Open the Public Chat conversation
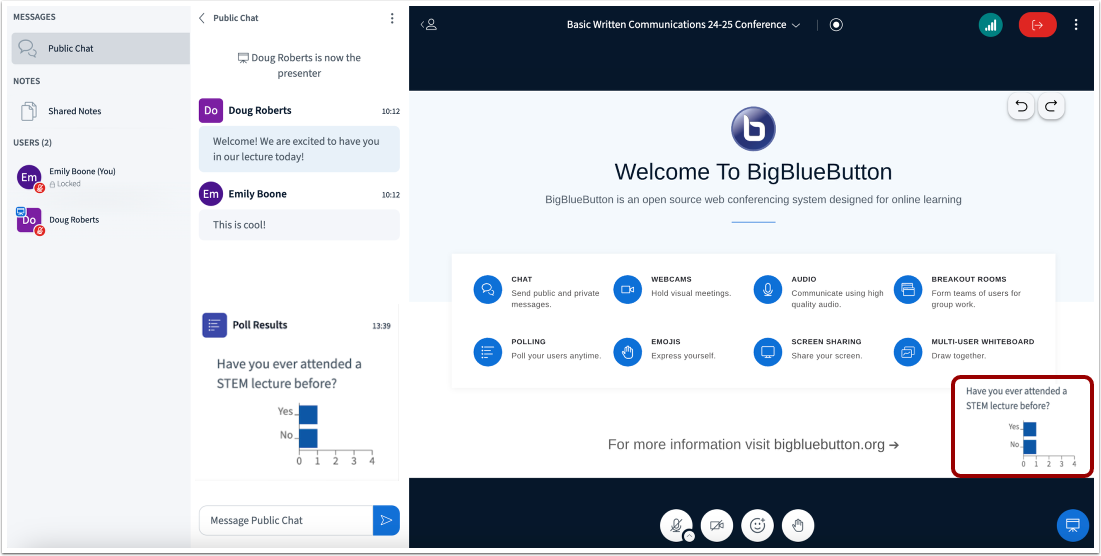The height and width of the screenshot is (556, 1101). click(x=100, y=48)
